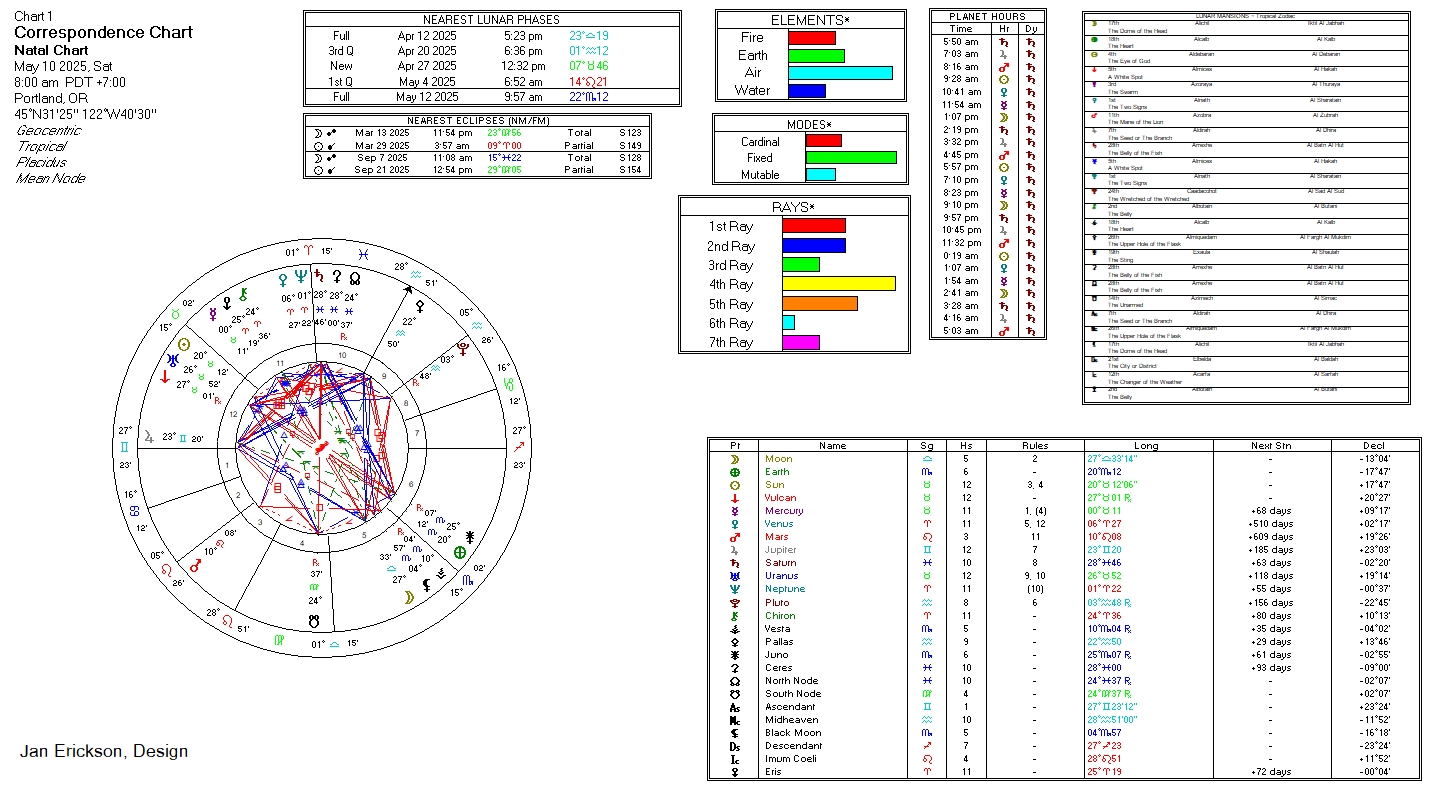This screenshot has width=1437, height=789.
Task: Click the green Earth symbol on the chart wheel
Action: tap(460, 552)
